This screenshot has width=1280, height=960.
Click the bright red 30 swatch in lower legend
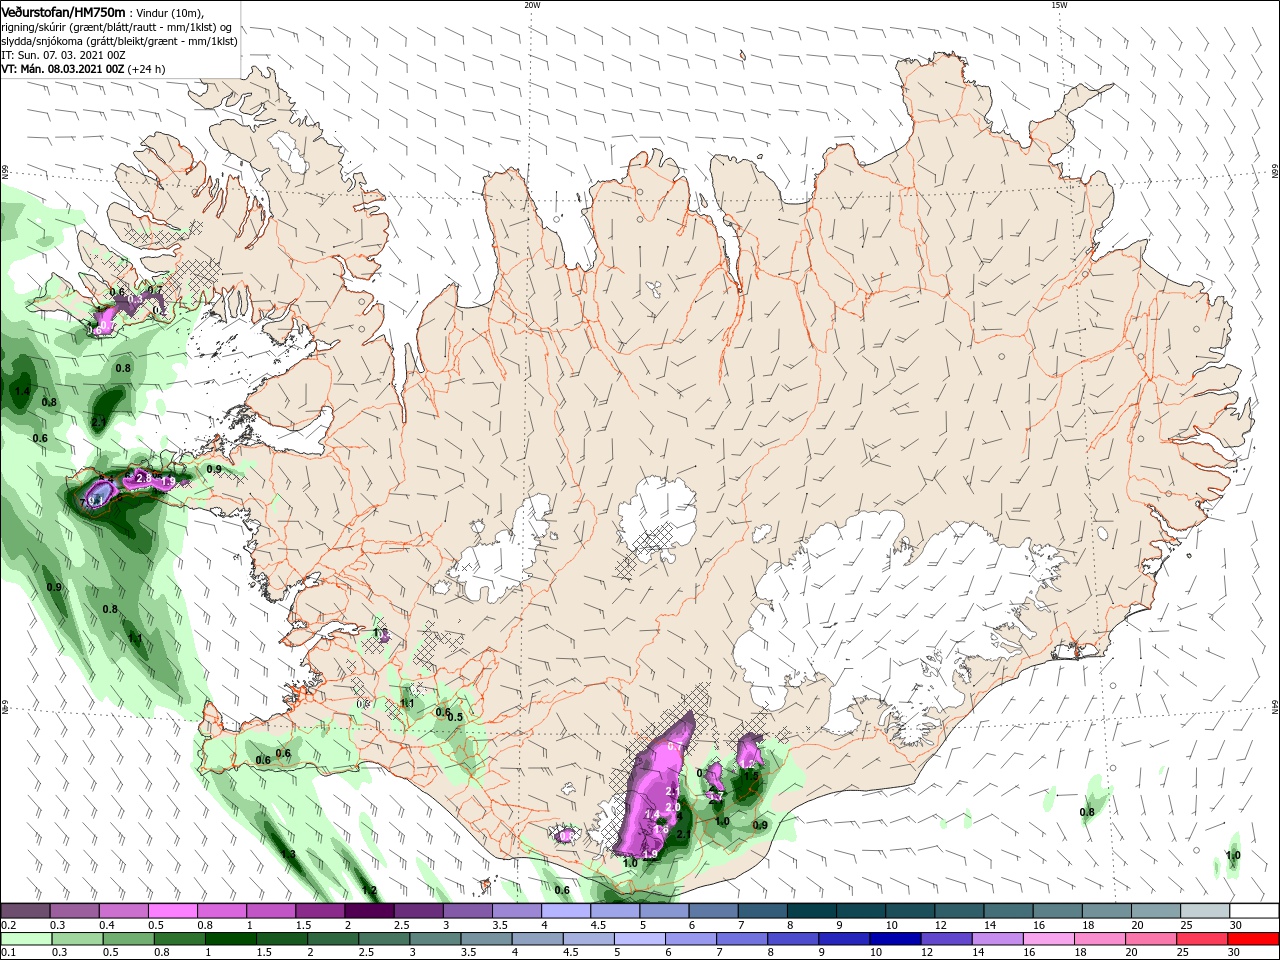point(1253,938)
